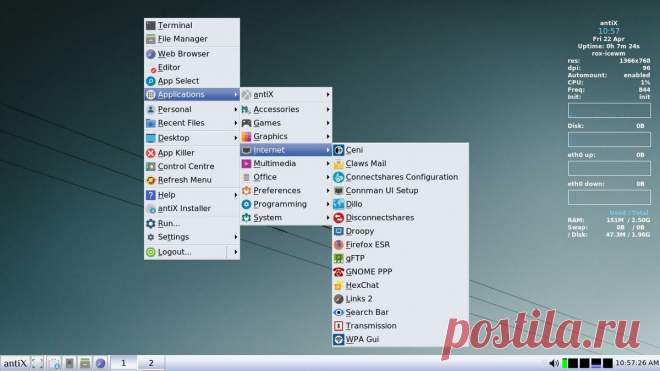Click the Ceni icon in Internet submenu

point(338,150)
